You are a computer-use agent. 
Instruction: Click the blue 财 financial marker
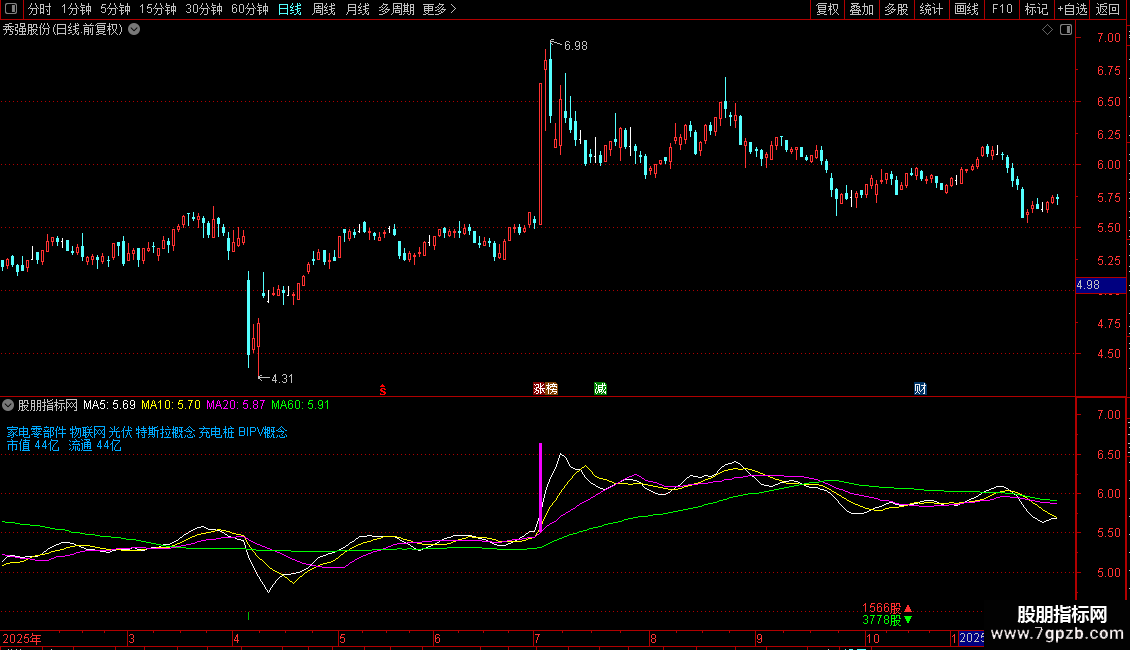click(x=920, y=389)
